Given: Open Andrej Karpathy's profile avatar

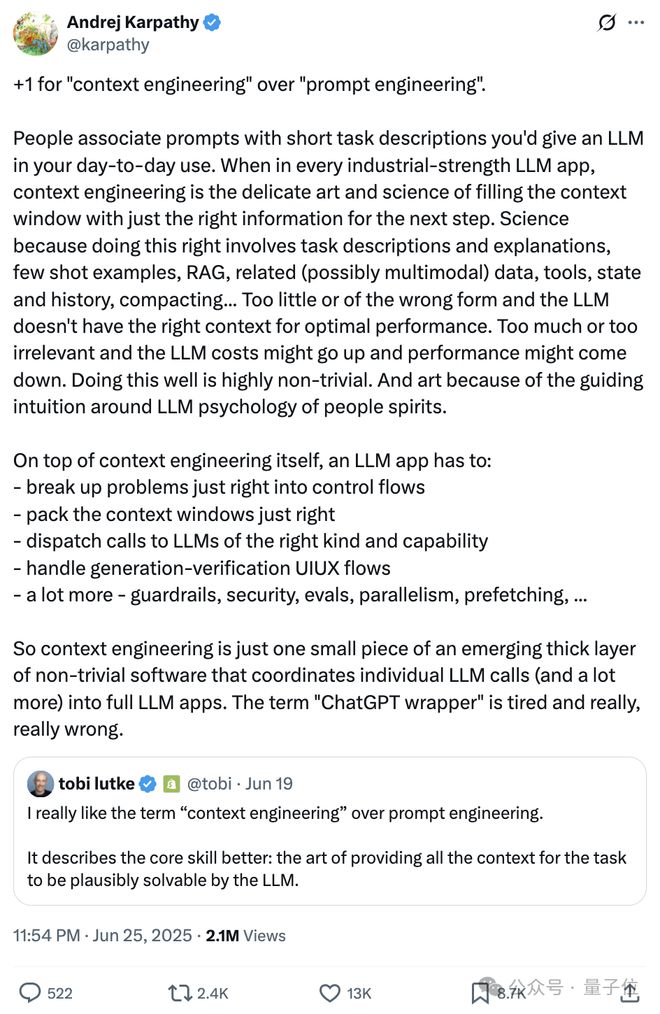Looking at the screenshot, I should 36,34.
